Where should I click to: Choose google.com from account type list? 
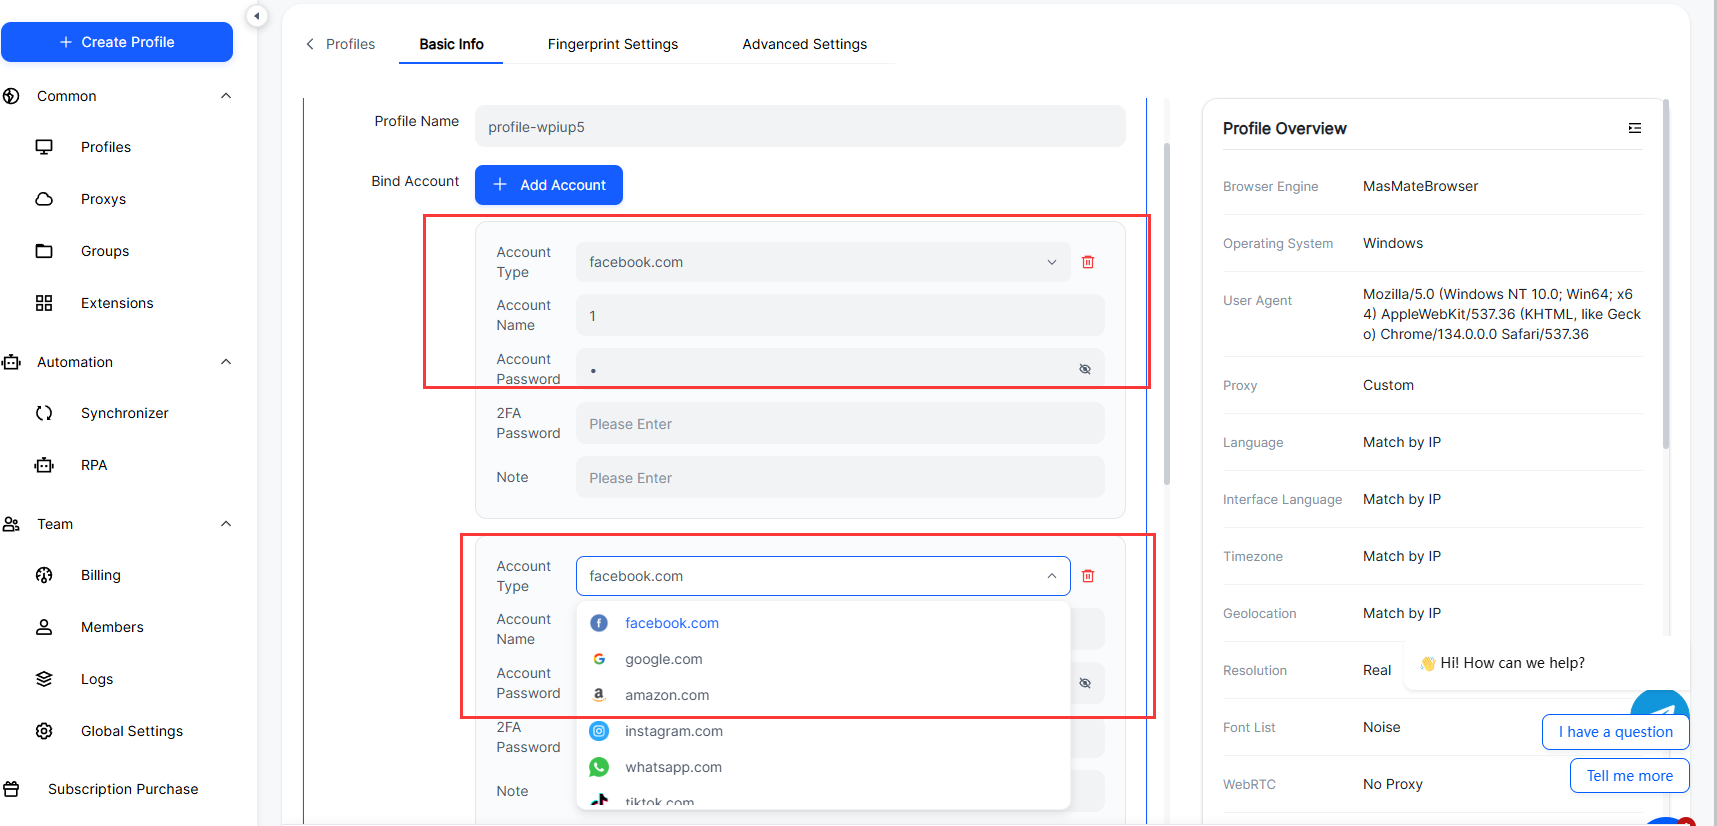(x=663, y=659)
